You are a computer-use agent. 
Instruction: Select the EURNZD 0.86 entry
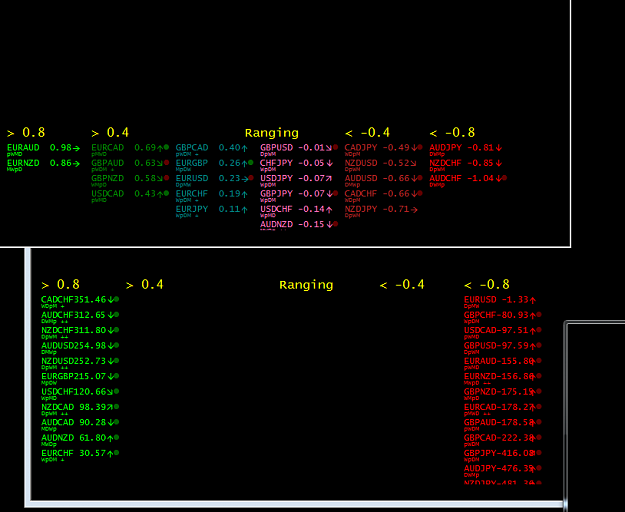click(43, 163)
